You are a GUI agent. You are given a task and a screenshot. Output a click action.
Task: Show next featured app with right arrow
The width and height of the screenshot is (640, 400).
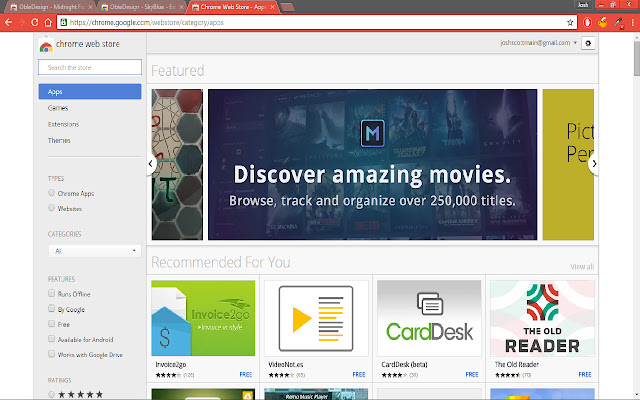pyautogui.click(x=594, y=163)
